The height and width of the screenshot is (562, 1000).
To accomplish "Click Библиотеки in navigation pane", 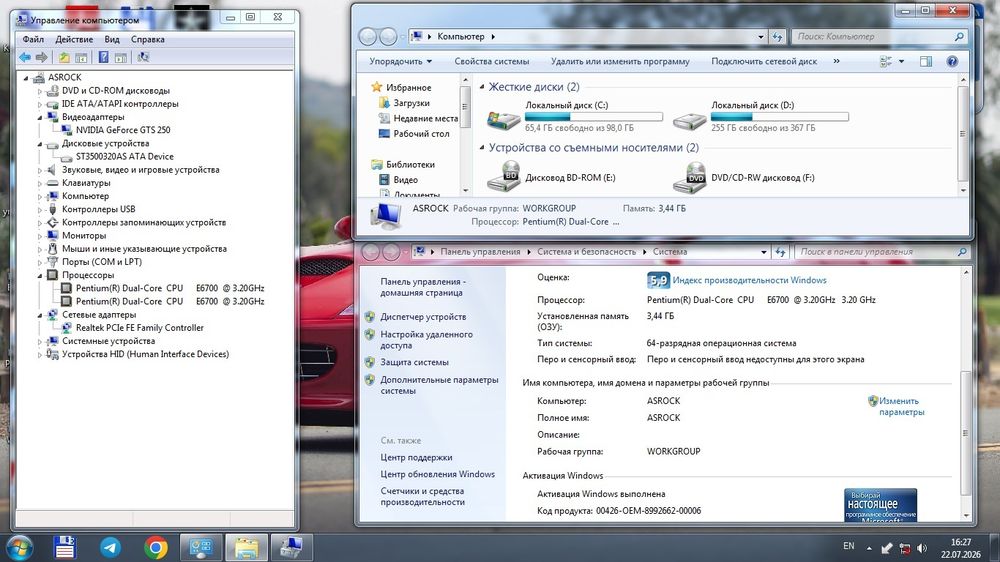I will pos(410,165).
